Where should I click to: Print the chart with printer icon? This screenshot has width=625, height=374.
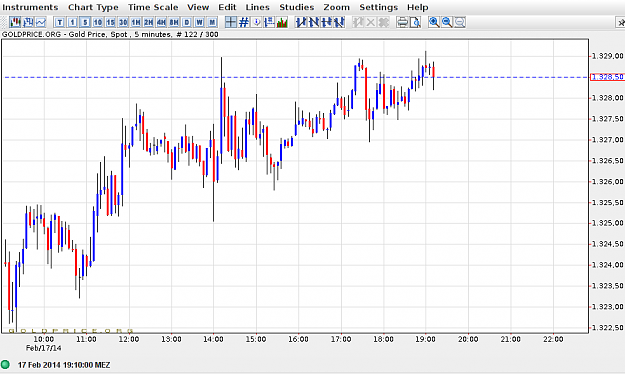pyautogui.click(x=403, y=22)
